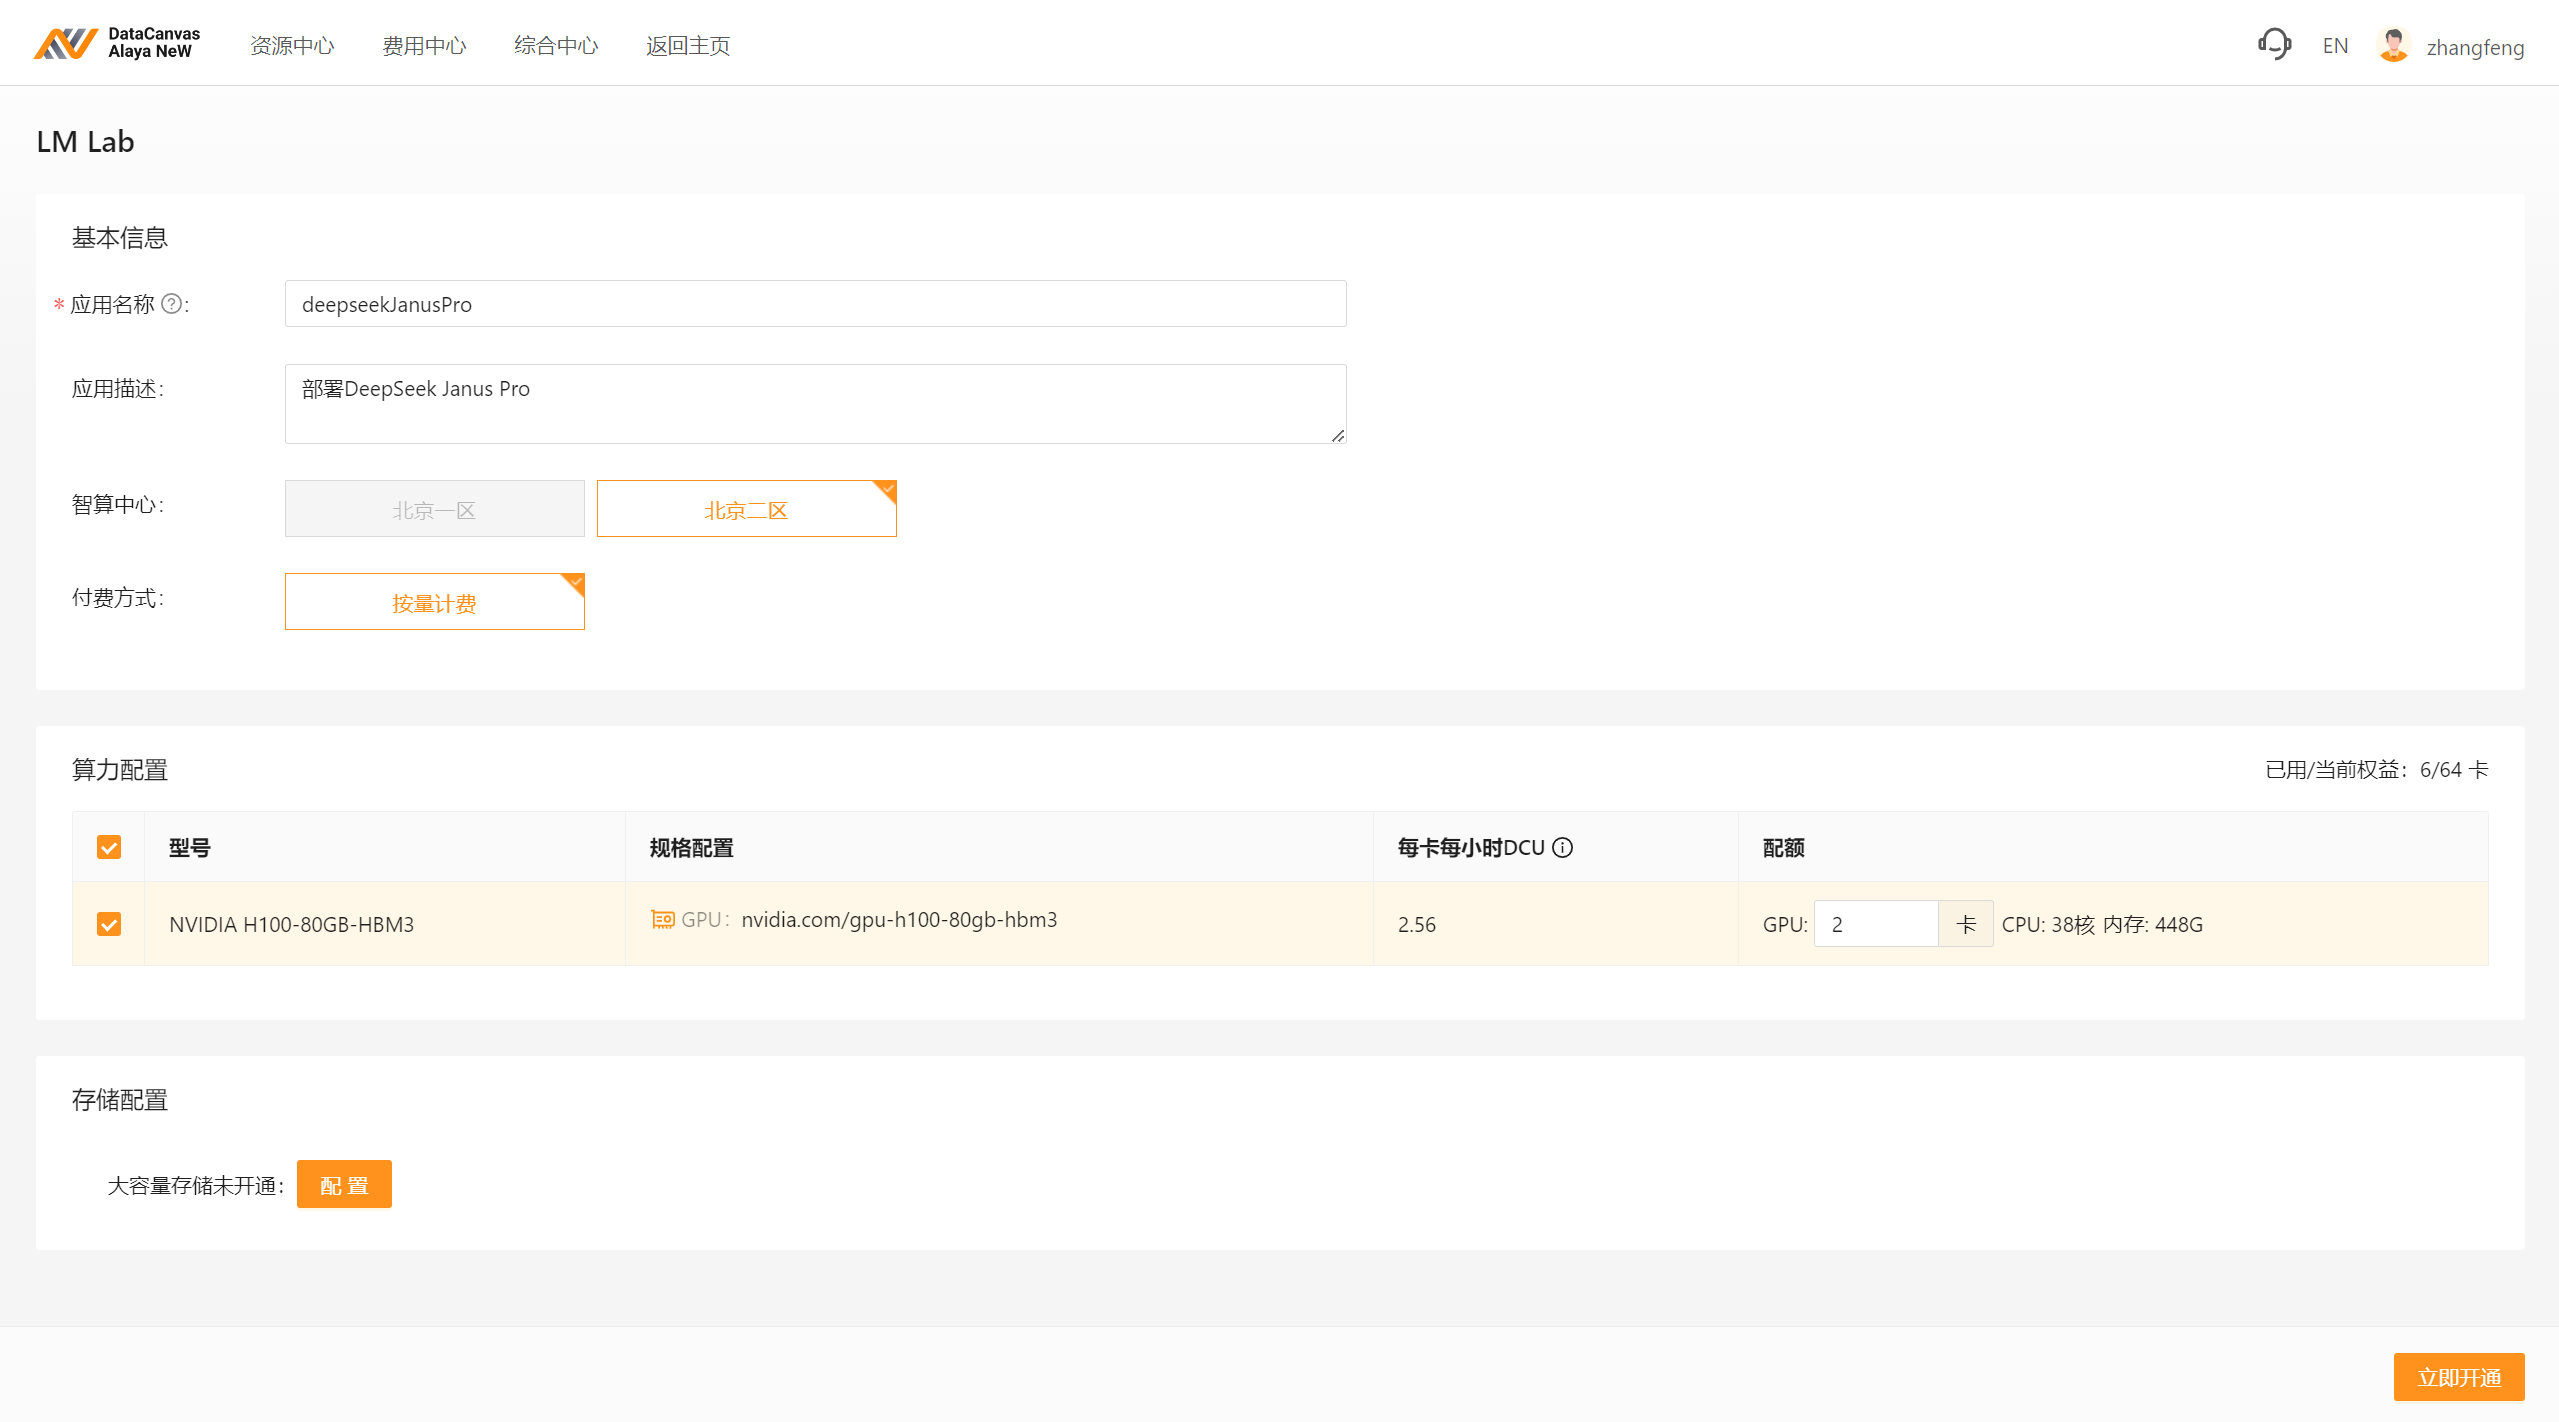Open the customer support headset icon

pos(2274,44)
